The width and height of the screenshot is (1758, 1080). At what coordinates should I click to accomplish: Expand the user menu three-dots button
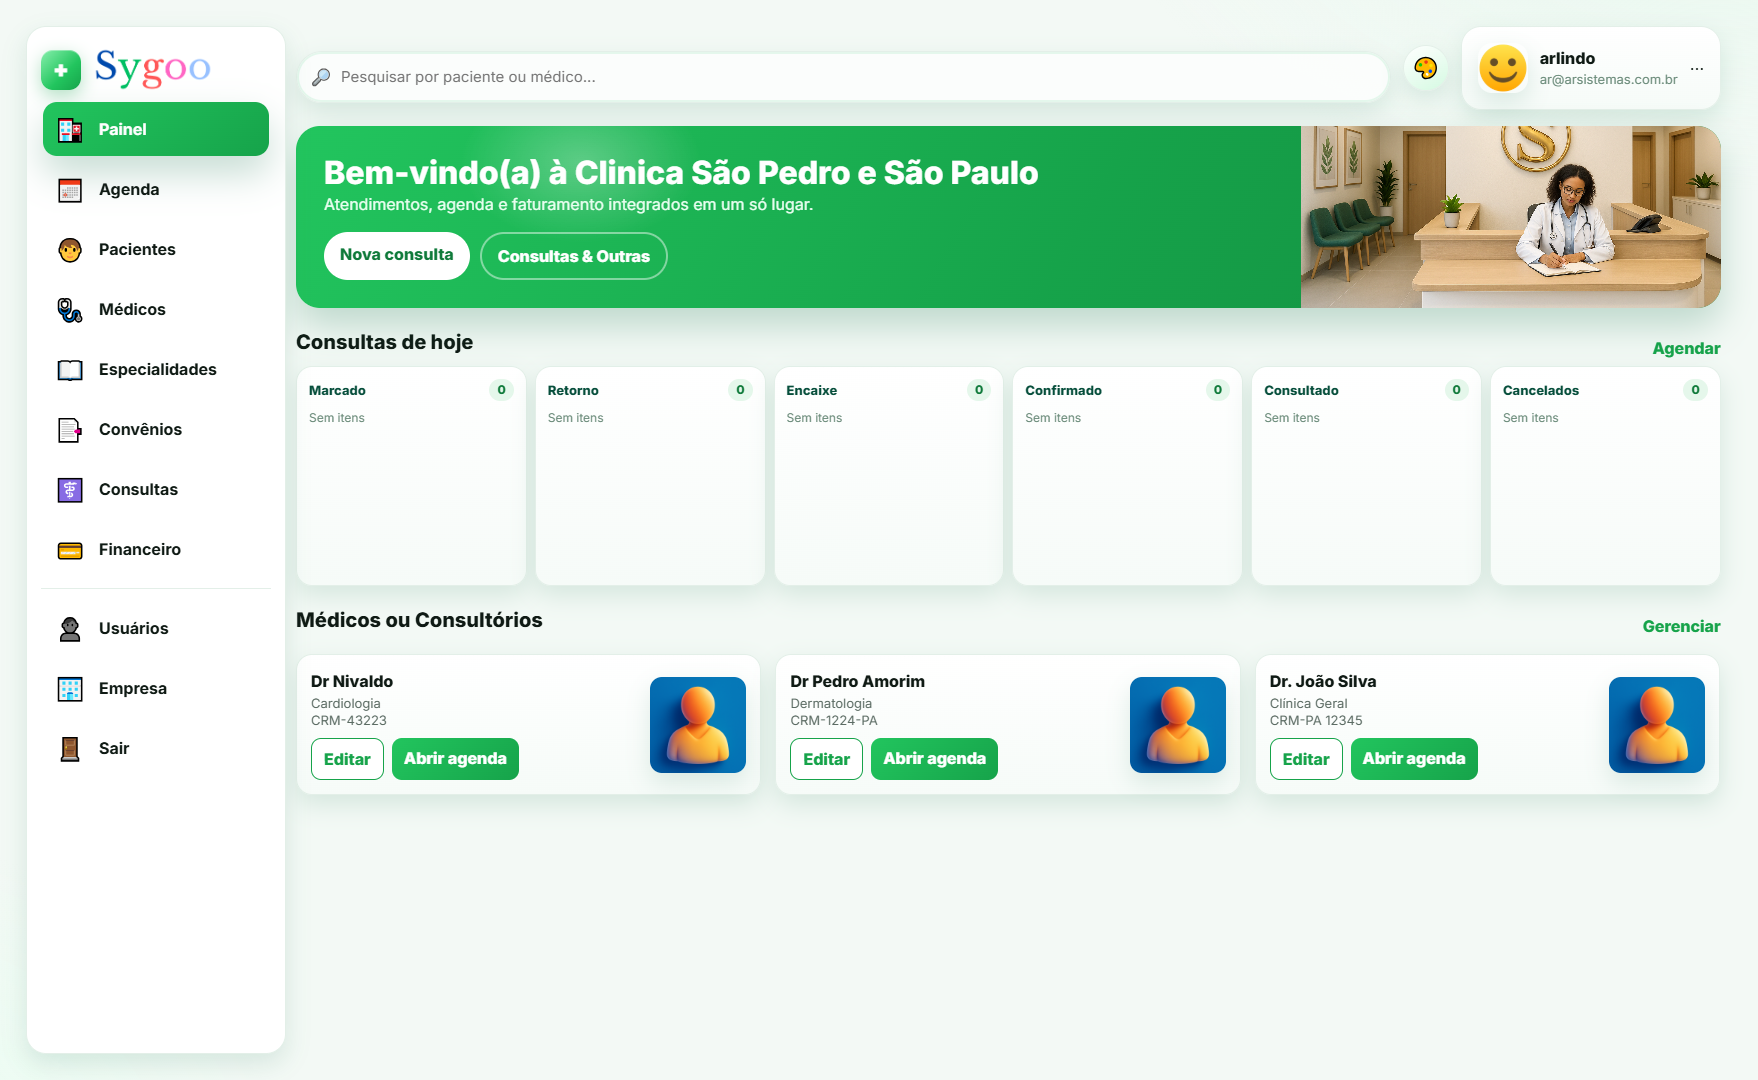(1696, 69)
